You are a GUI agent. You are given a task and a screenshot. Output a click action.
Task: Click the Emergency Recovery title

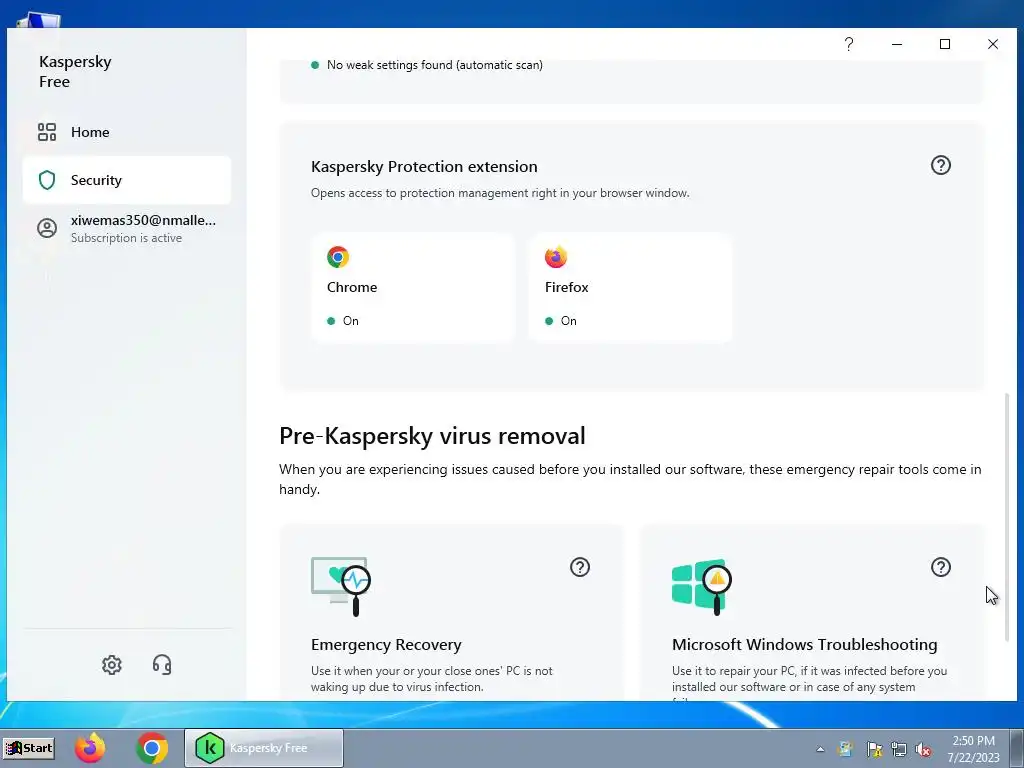click(x=386, y=645)
